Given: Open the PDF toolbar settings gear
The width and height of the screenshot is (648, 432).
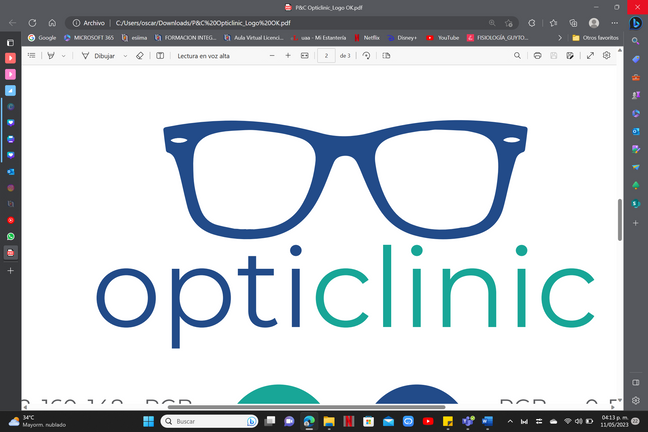Looking at the screenshot, I should point(608,56).
